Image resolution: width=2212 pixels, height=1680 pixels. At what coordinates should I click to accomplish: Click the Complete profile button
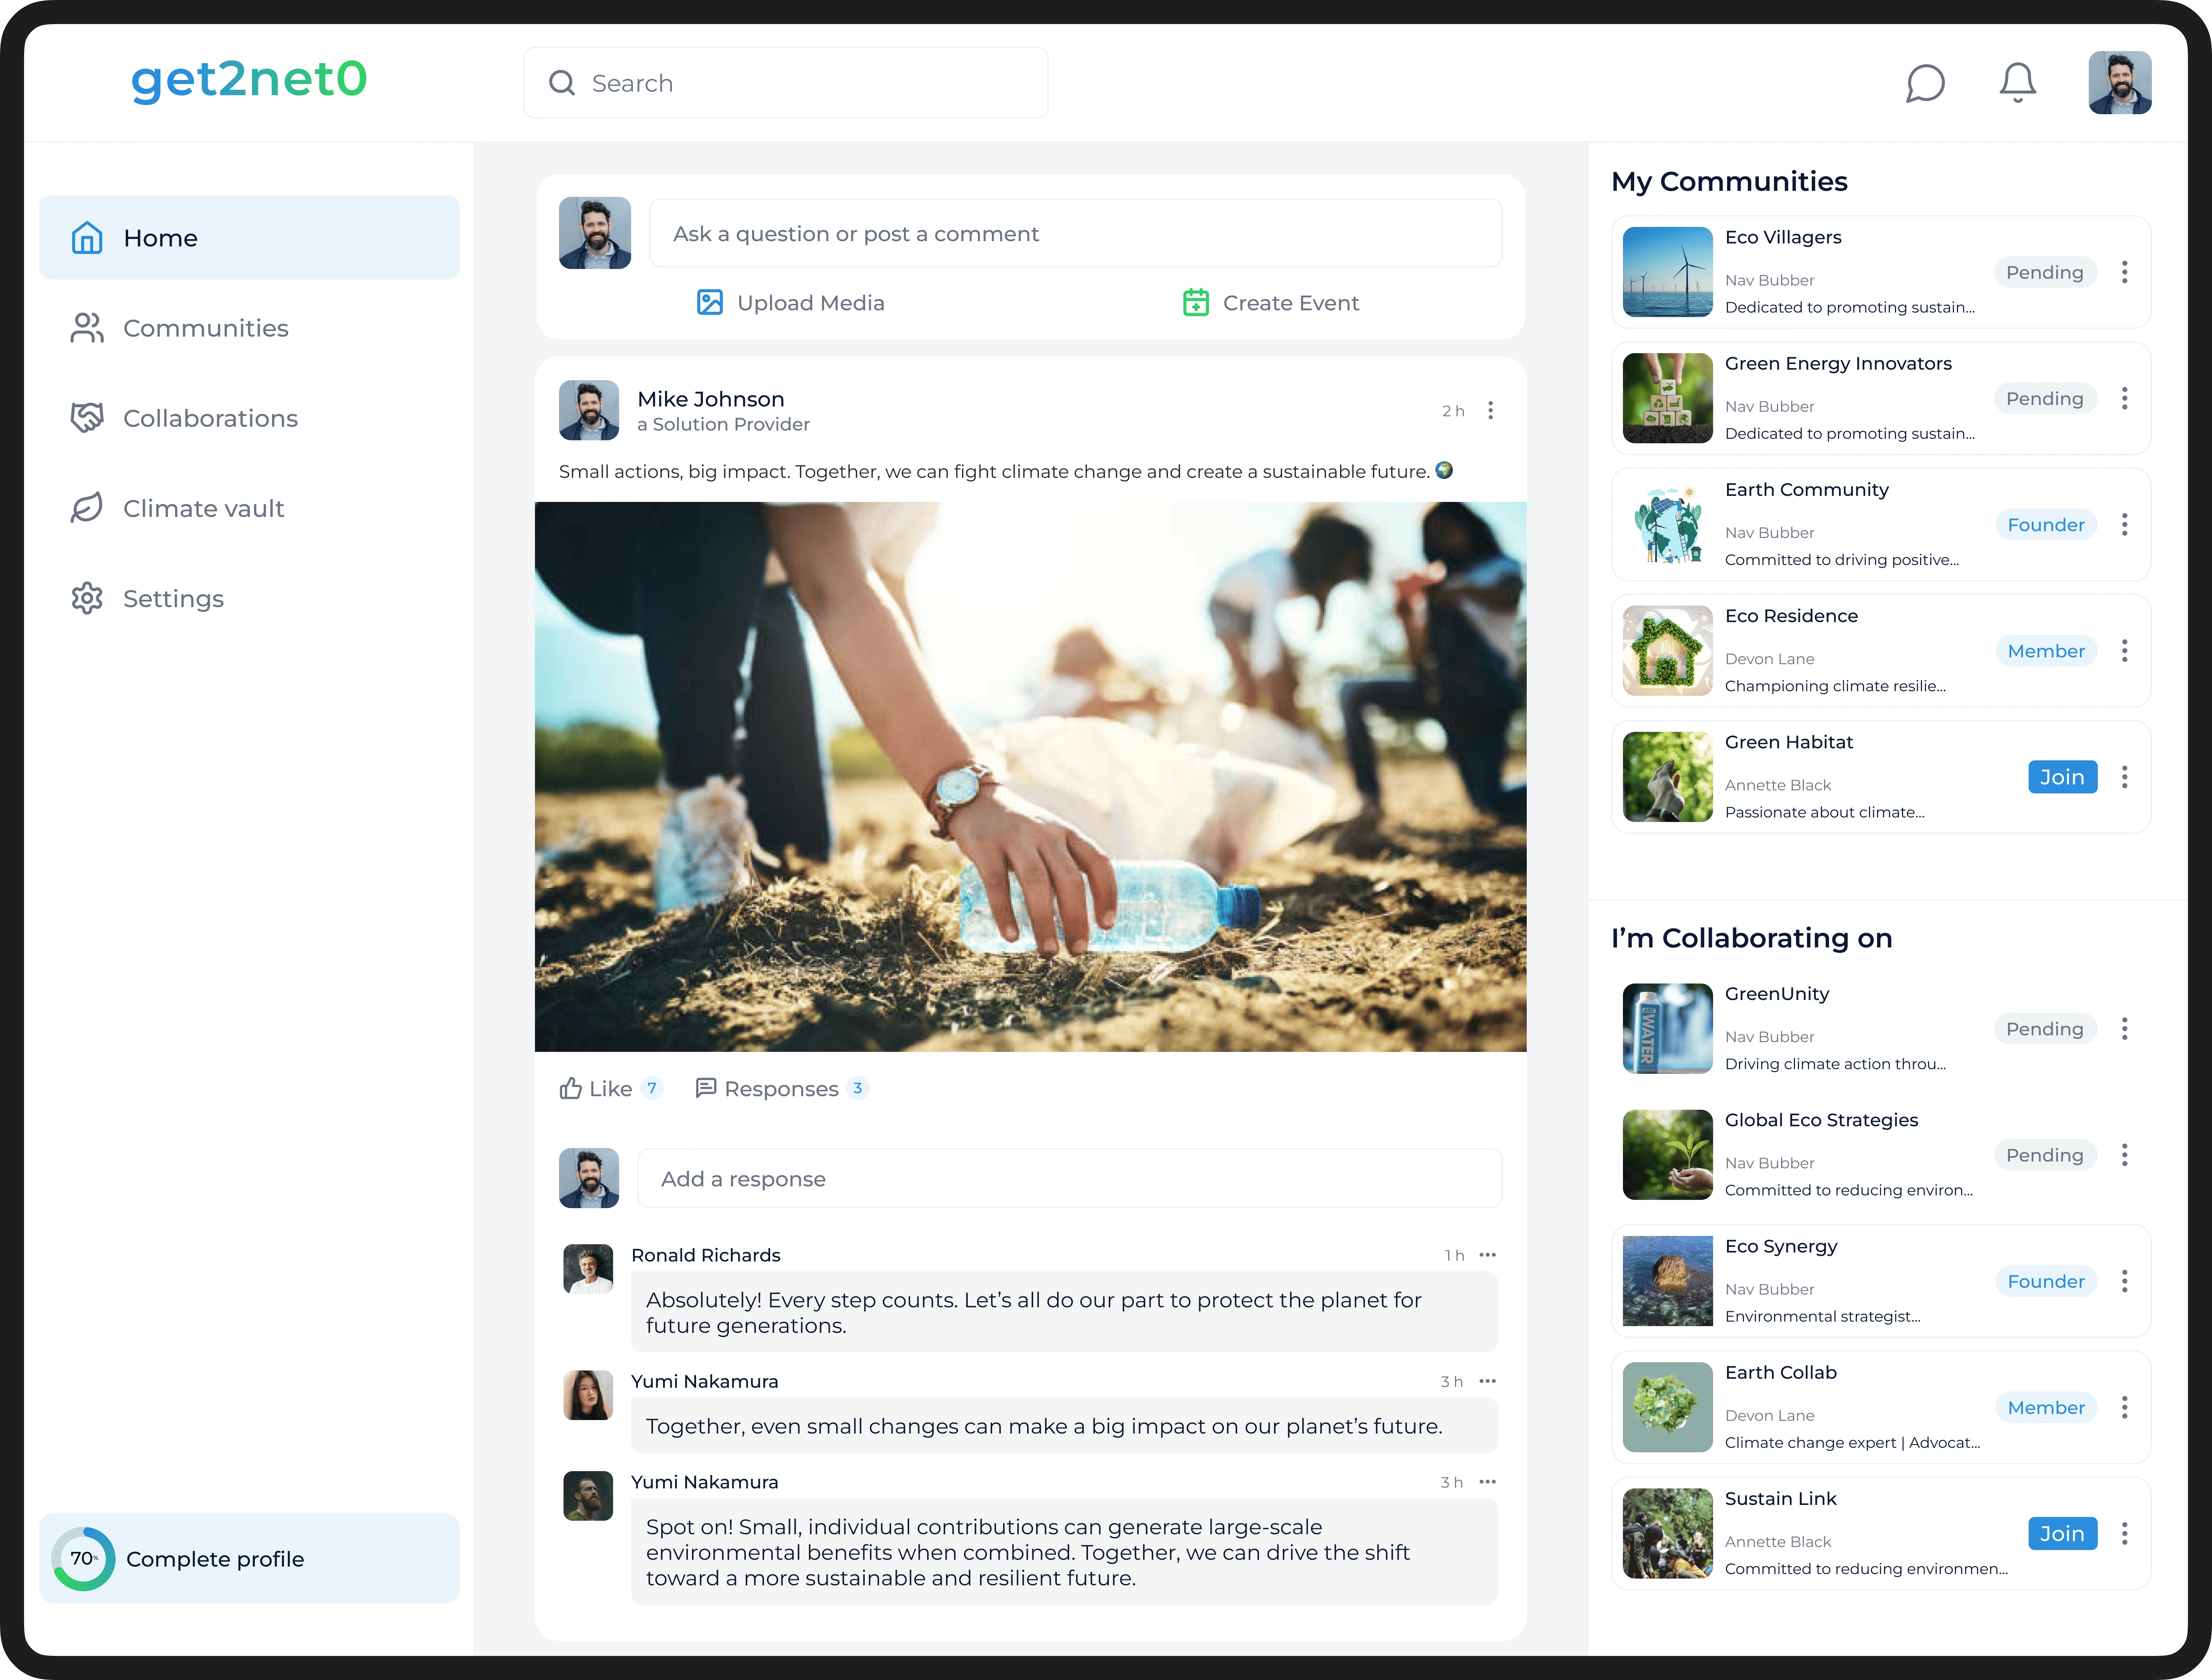point(249,1558)
